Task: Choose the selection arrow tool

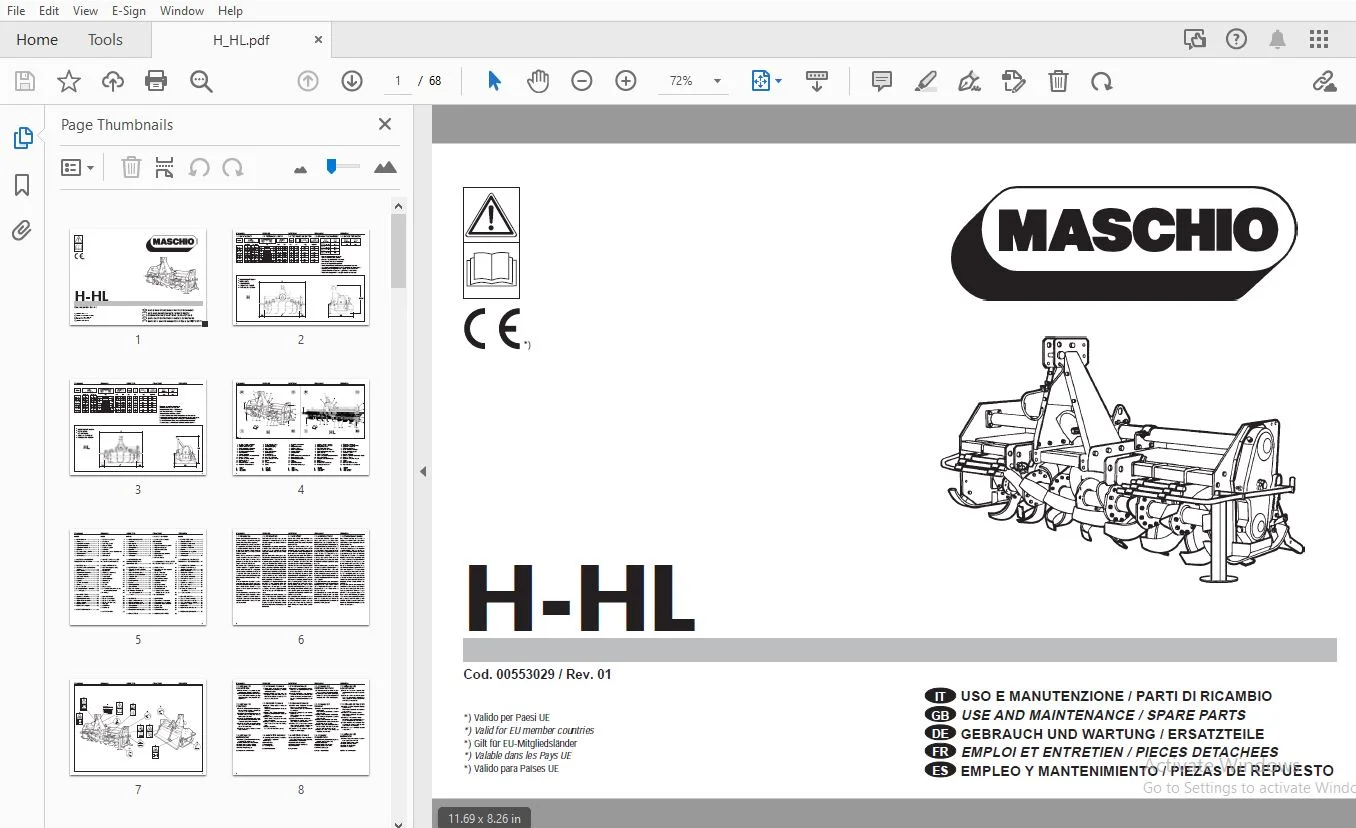Action: pyautogui.click(x=494, y=82)
